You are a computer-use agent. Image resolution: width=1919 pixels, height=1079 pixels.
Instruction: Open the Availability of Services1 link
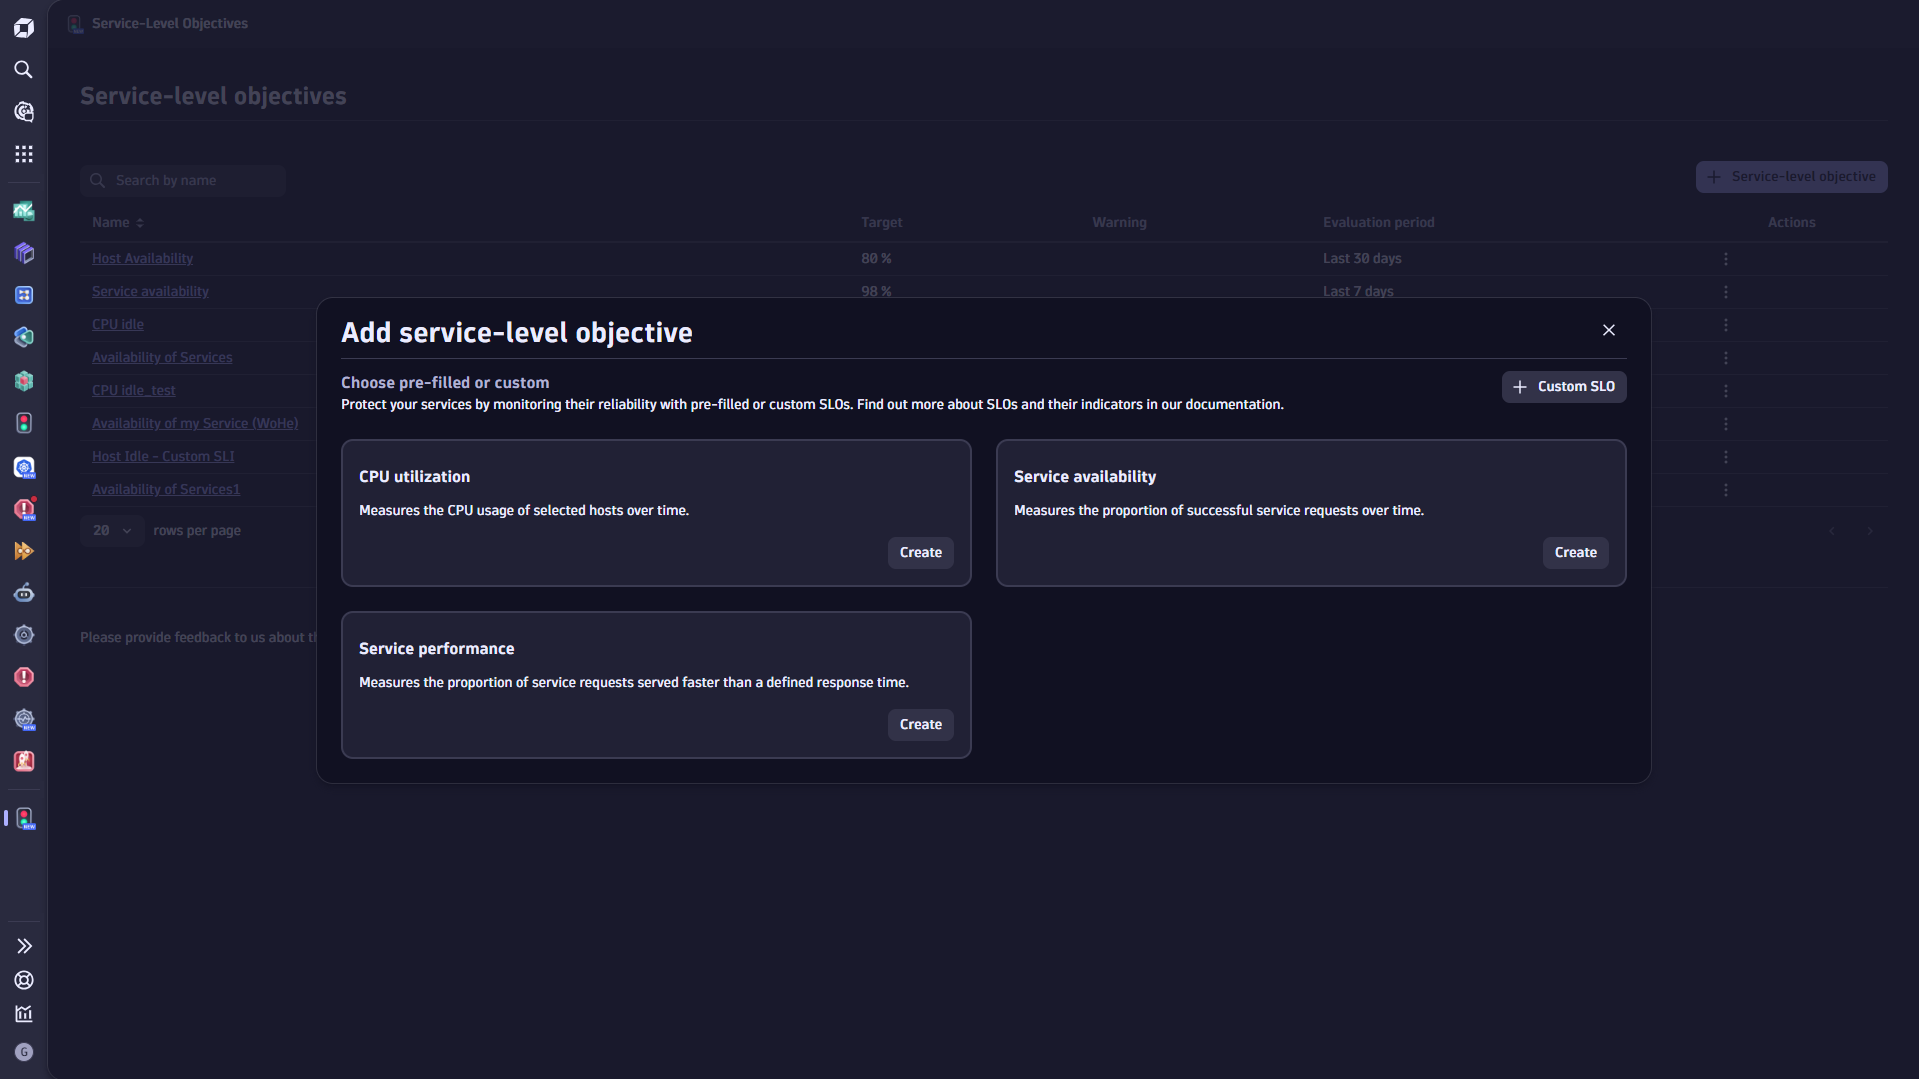point(165,489)
